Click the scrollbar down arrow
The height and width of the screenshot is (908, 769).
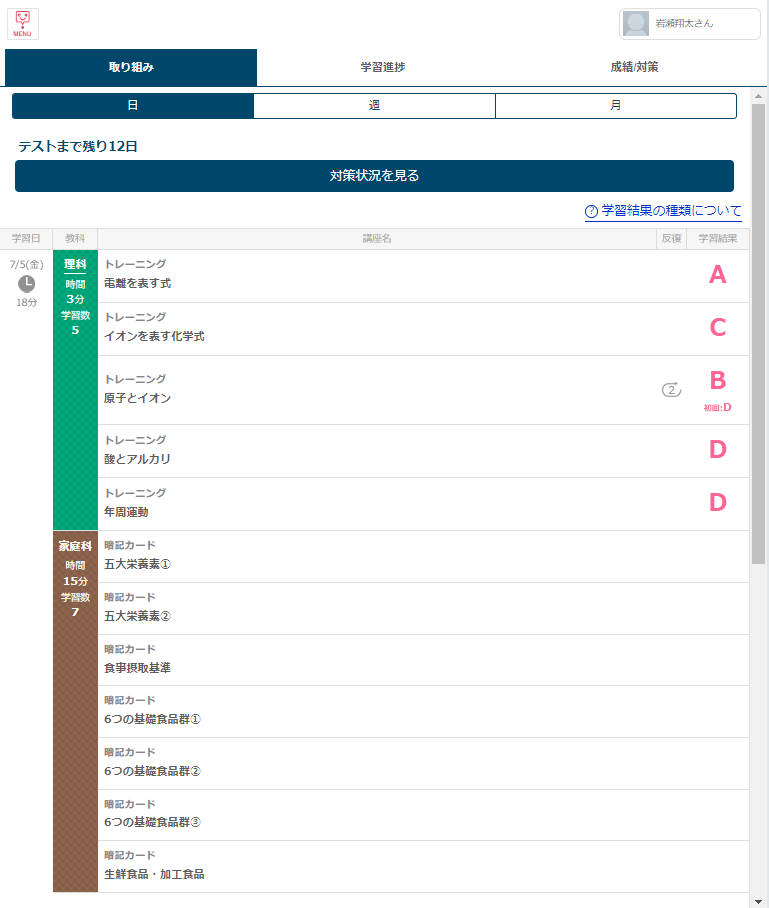pyautogui.click(x=758, y=900)
